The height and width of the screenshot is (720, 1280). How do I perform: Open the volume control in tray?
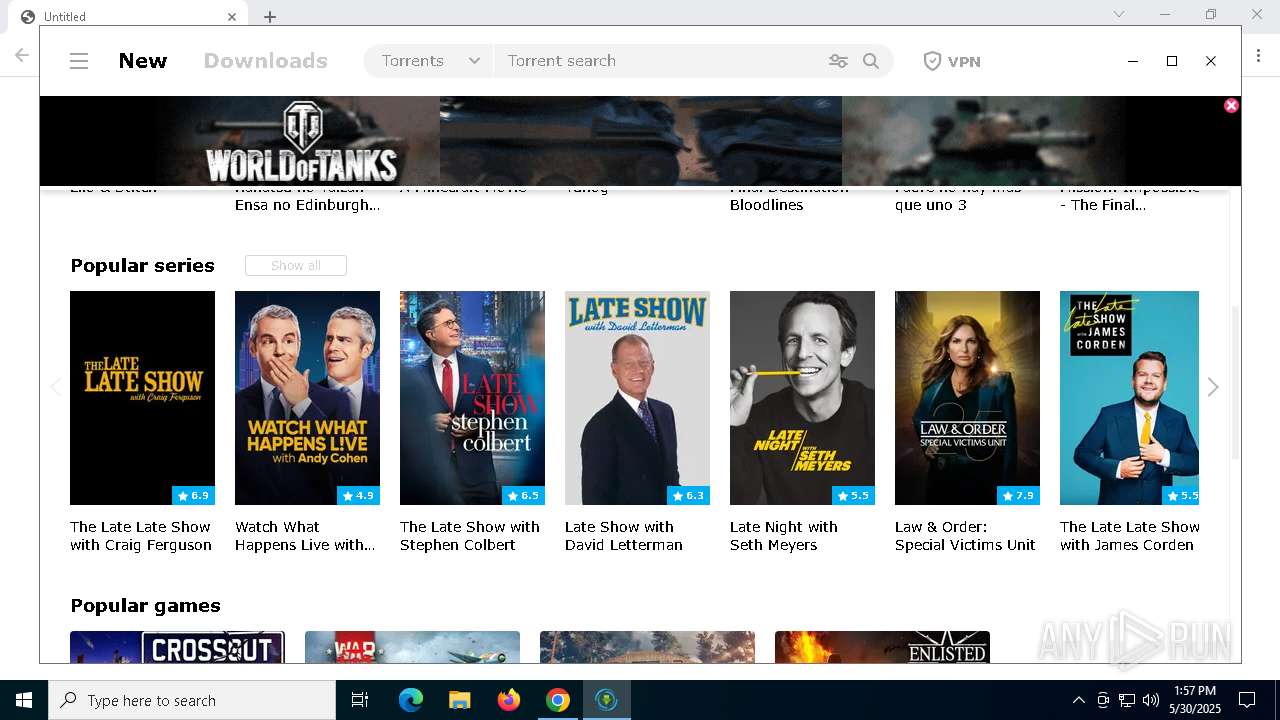(1151, 700)
